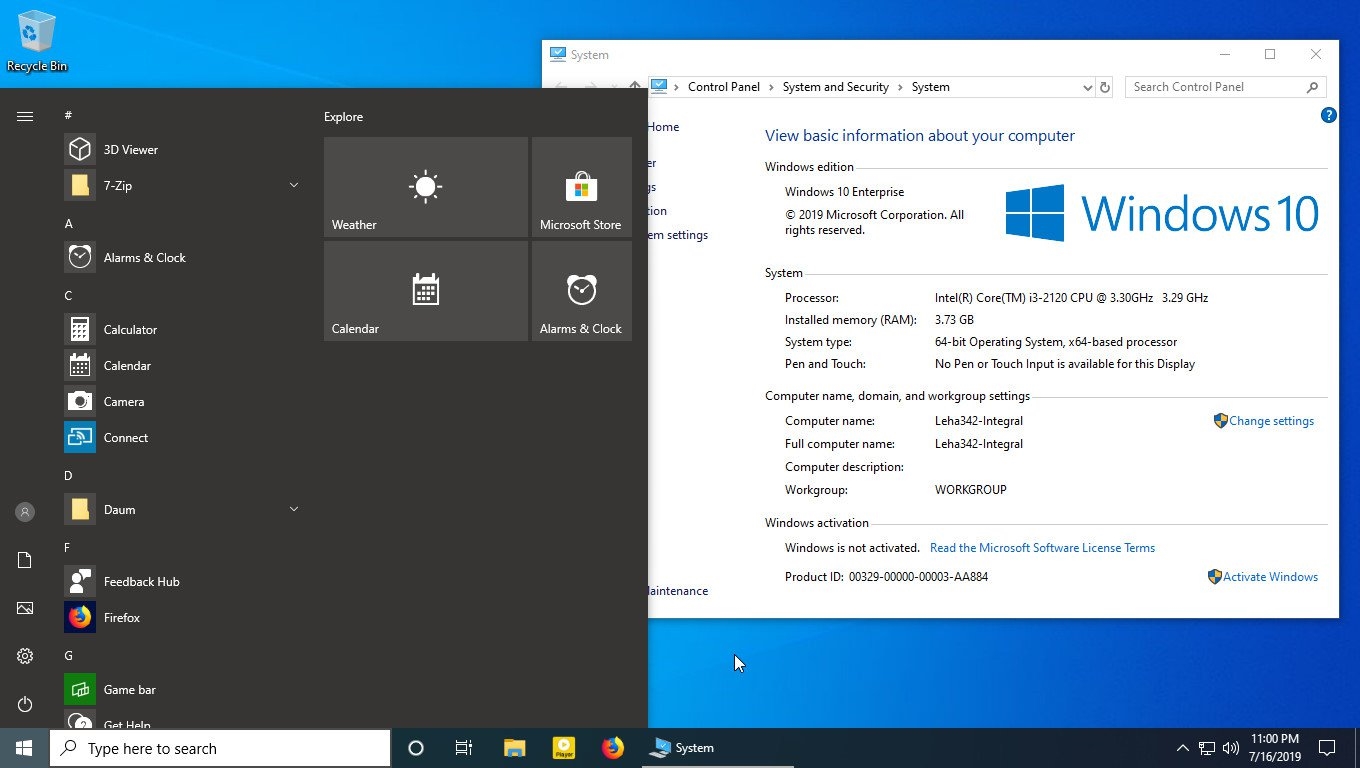
Task: Open Feedback Hub
Action: 182,582
